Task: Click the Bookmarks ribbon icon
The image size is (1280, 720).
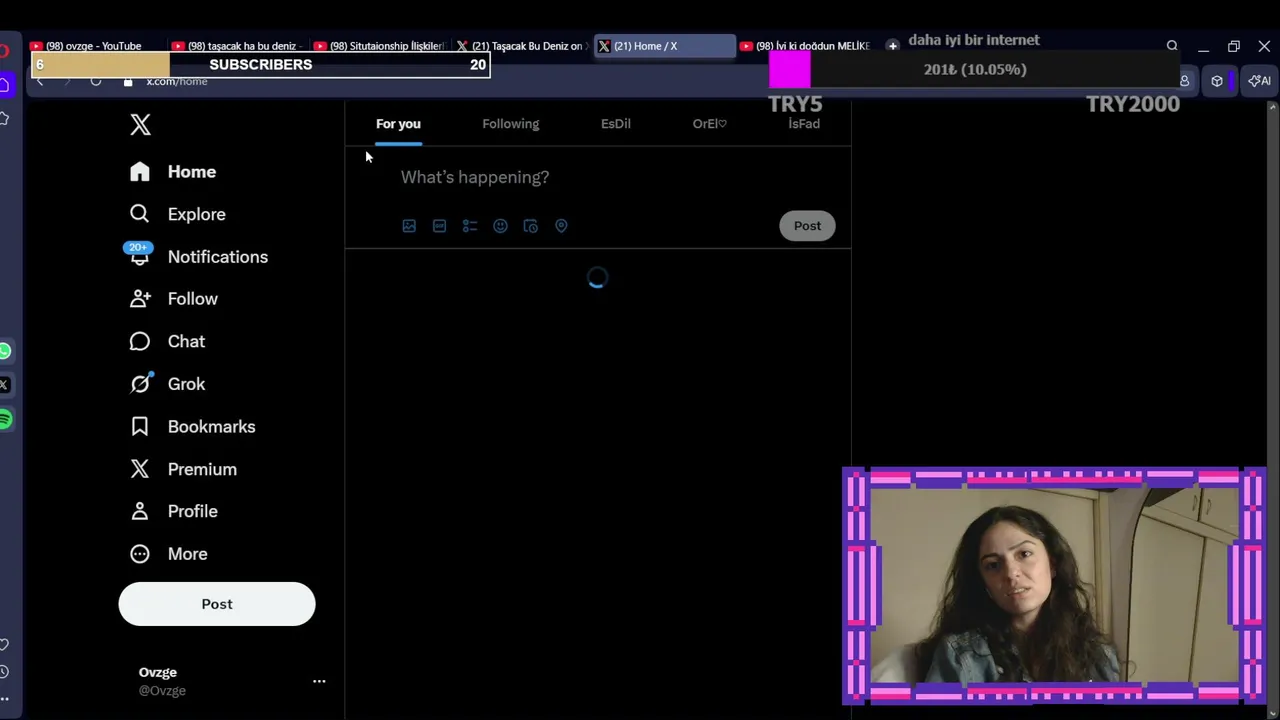Action: point(140,427)
